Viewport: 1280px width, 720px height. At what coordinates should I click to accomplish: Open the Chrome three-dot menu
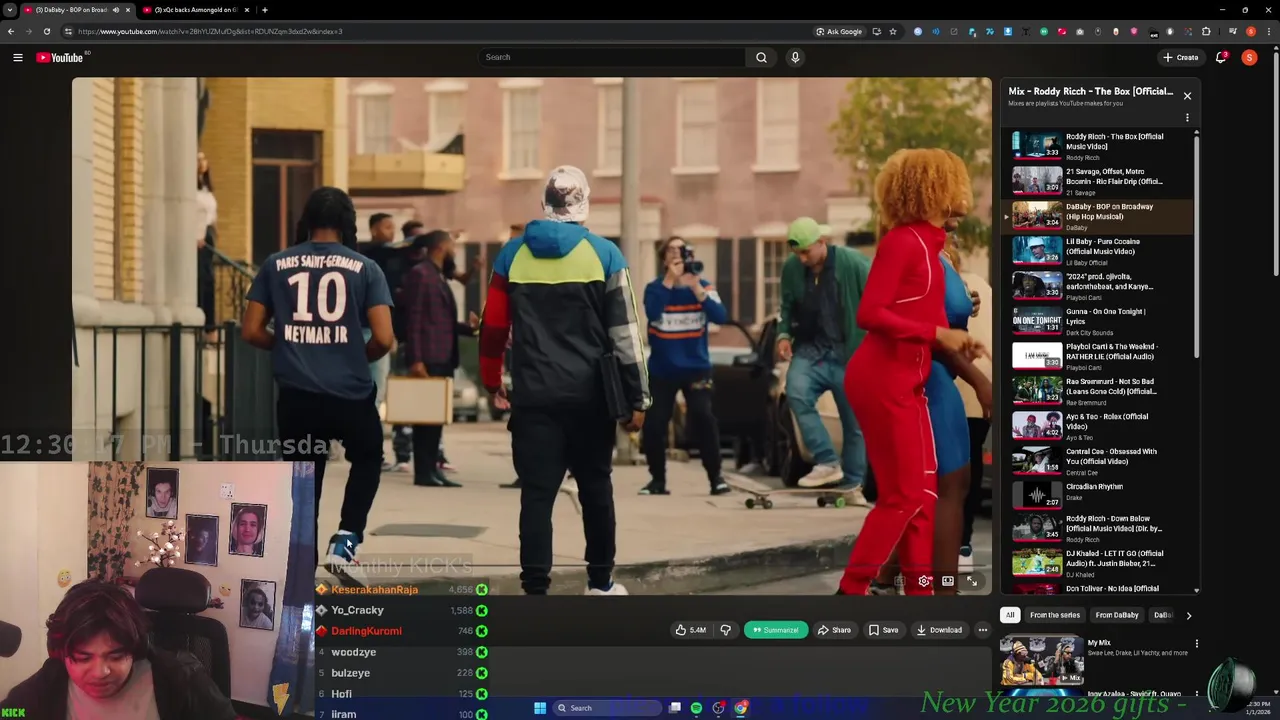click(x=1269, y=31)
